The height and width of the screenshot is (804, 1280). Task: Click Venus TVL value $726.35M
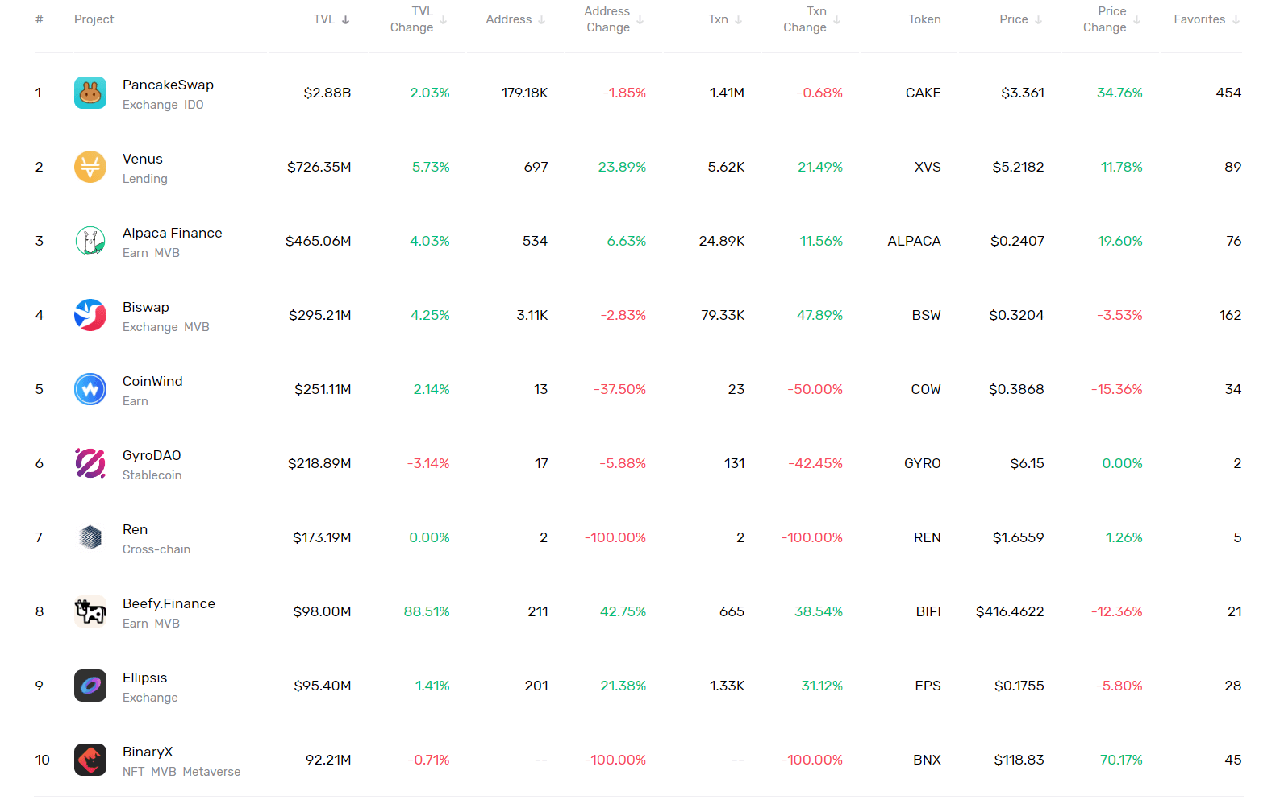(x=318, y=167)
